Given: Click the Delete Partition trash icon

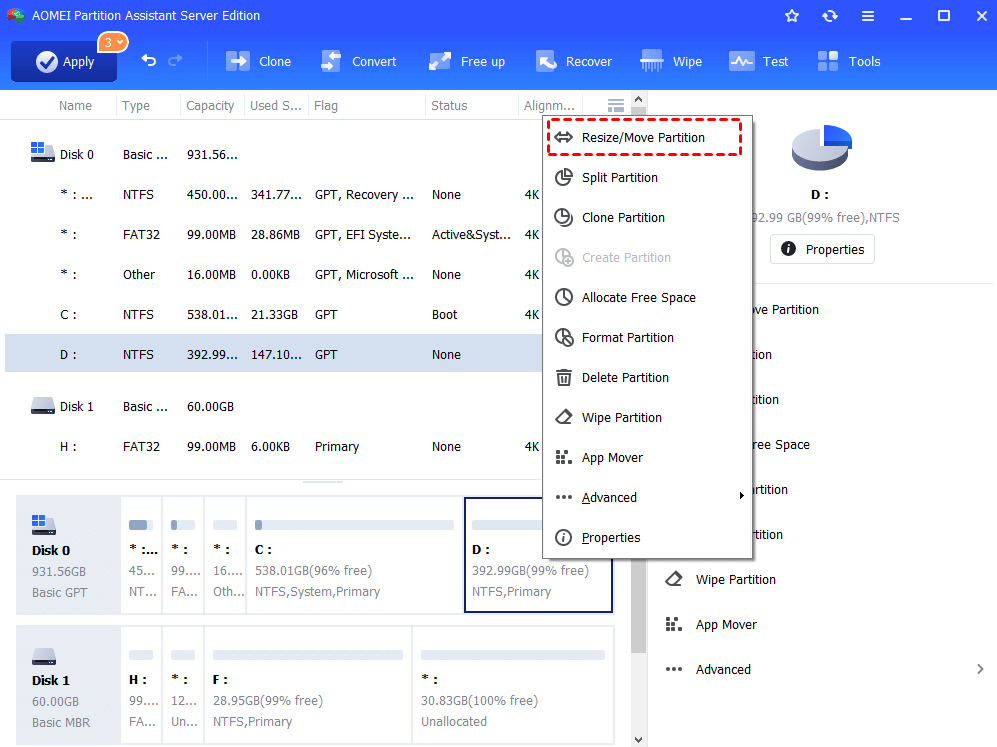Looking at the screenshot, I should coord(563,378).
